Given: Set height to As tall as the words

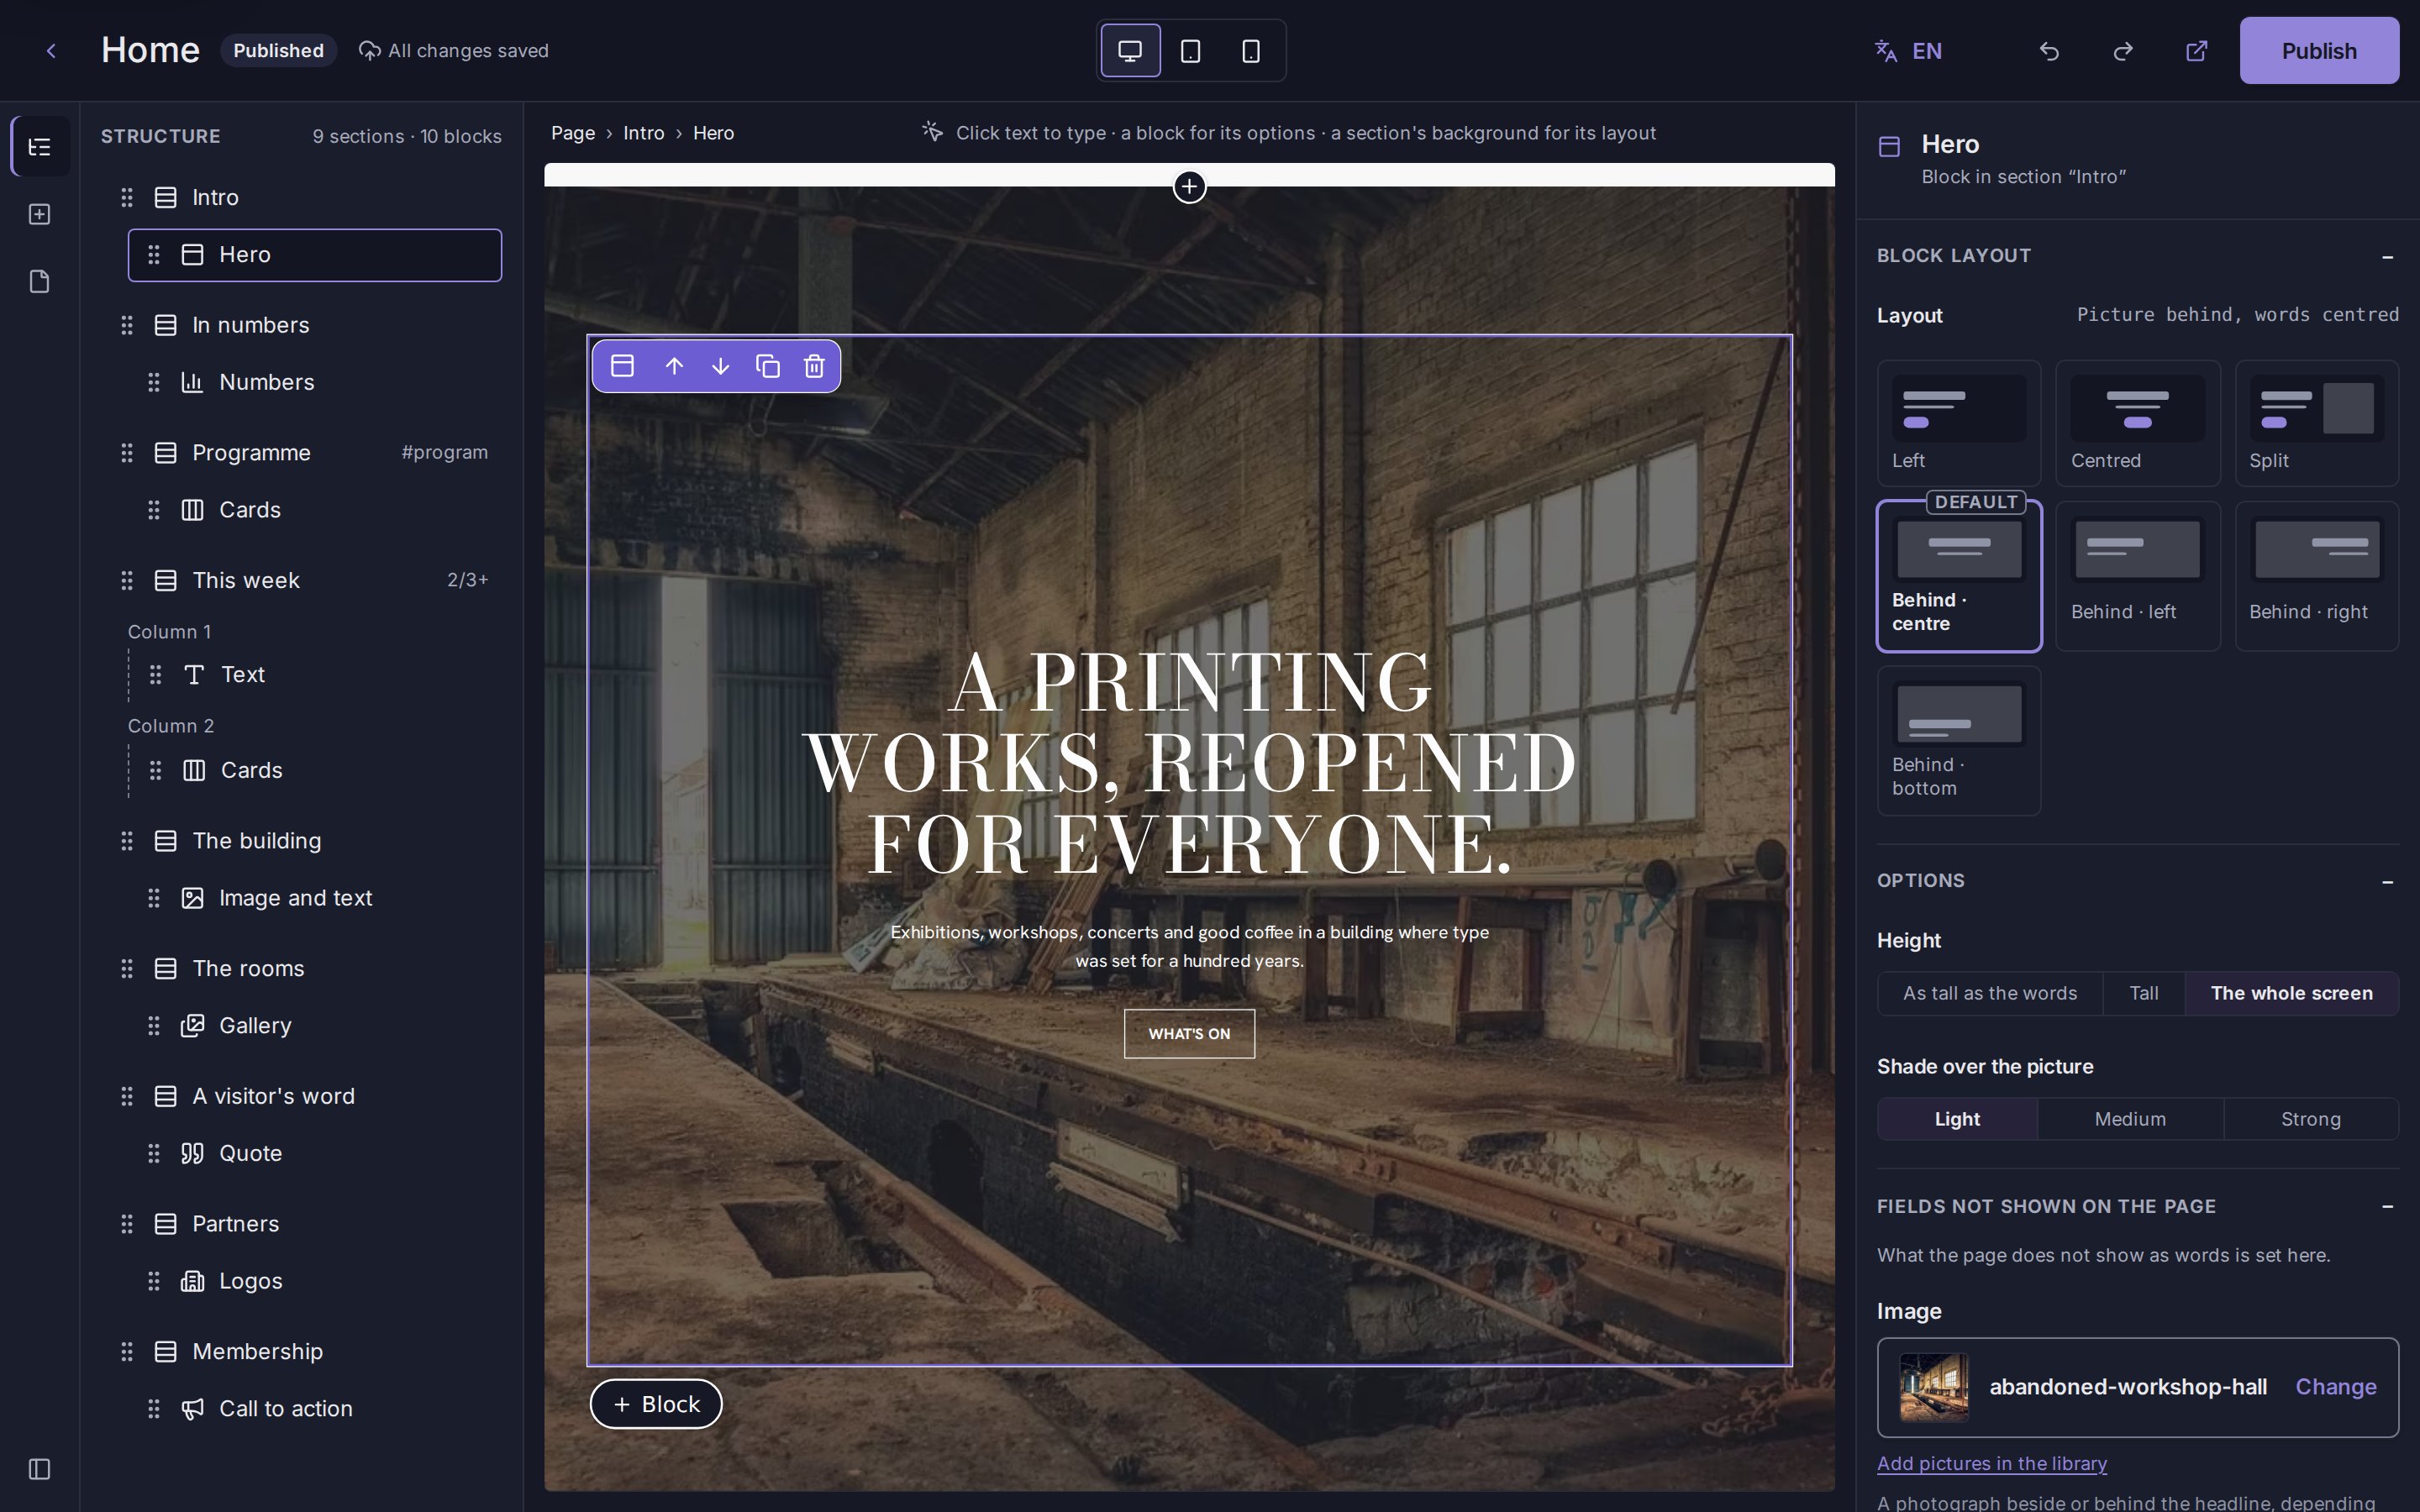Looking at the screenshot, I should 1989,993.
